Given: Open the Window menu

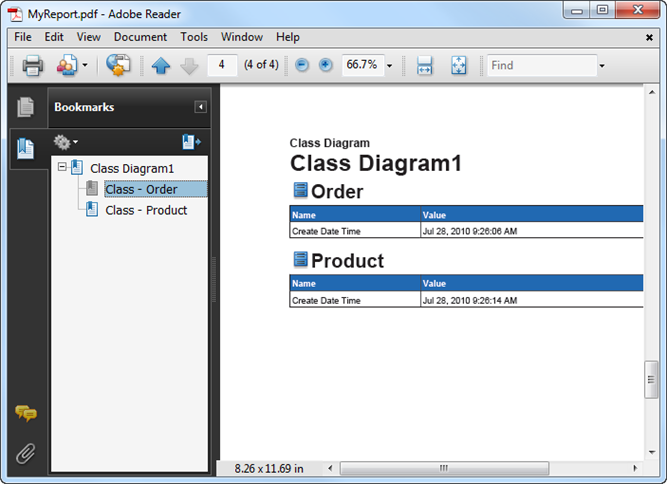Looking at the screenshot, I should [x=242, y=37].
